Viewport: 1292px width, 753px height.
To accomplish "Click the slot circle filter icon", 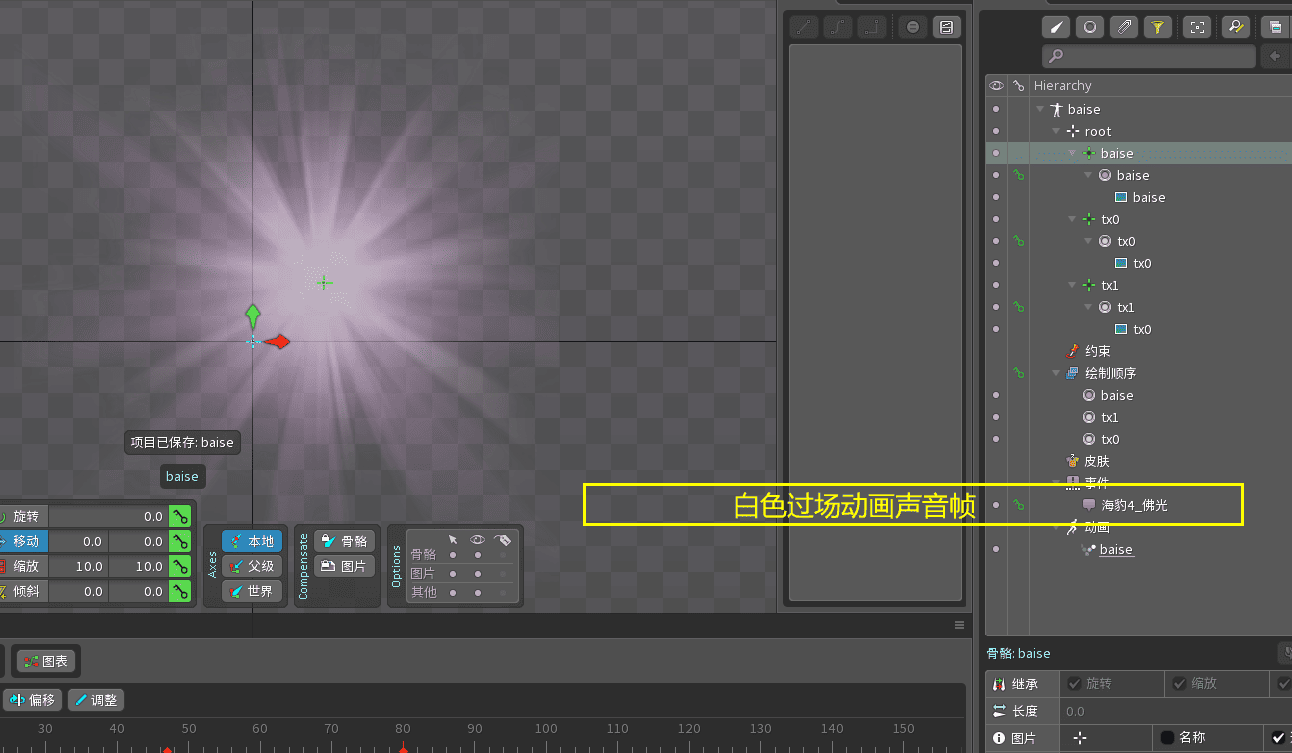I will point(1091,28).
